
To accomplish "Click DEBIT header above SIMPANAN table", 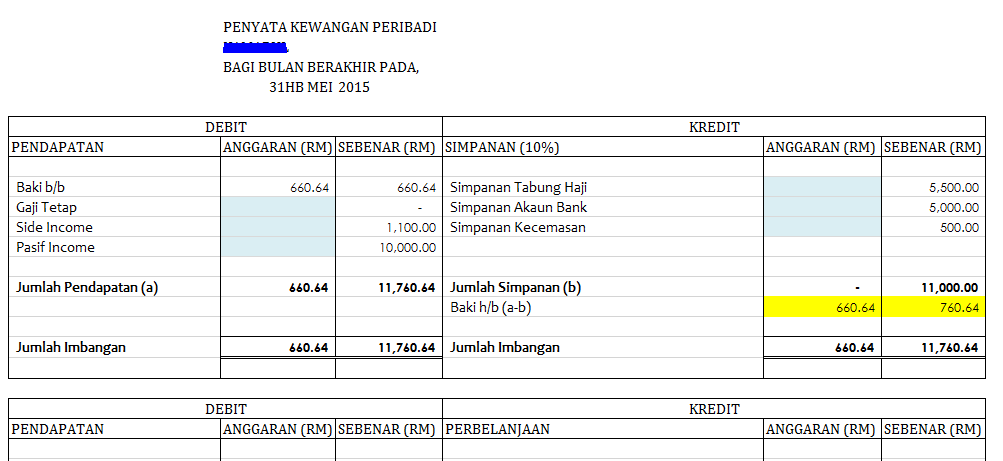I will pyautogui.click(x=225, y=127).
